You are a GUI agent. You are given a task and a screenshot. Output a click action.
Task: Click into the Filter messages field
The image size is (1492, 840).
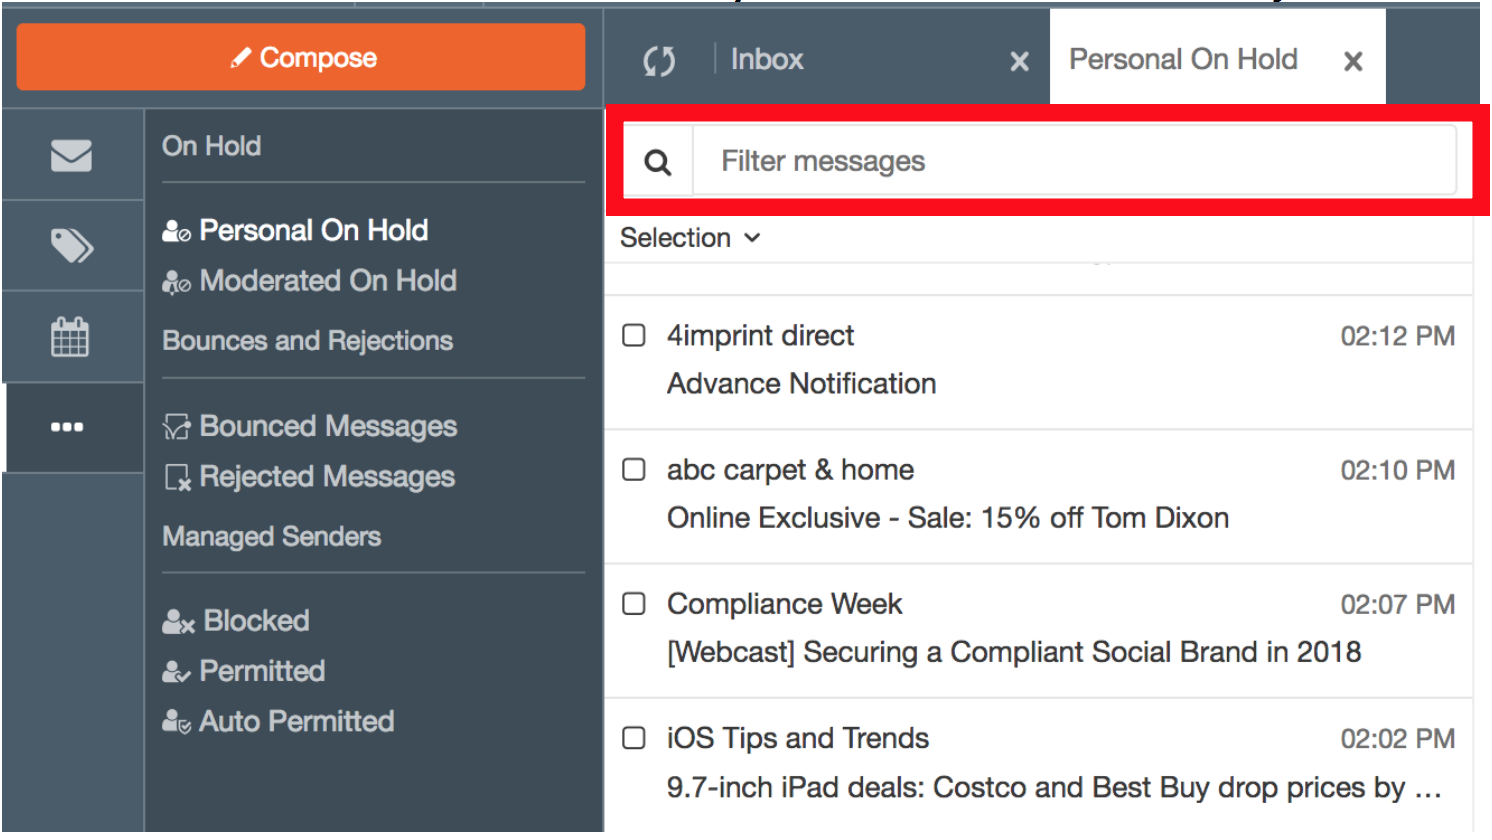click(x=1075, y=161)
